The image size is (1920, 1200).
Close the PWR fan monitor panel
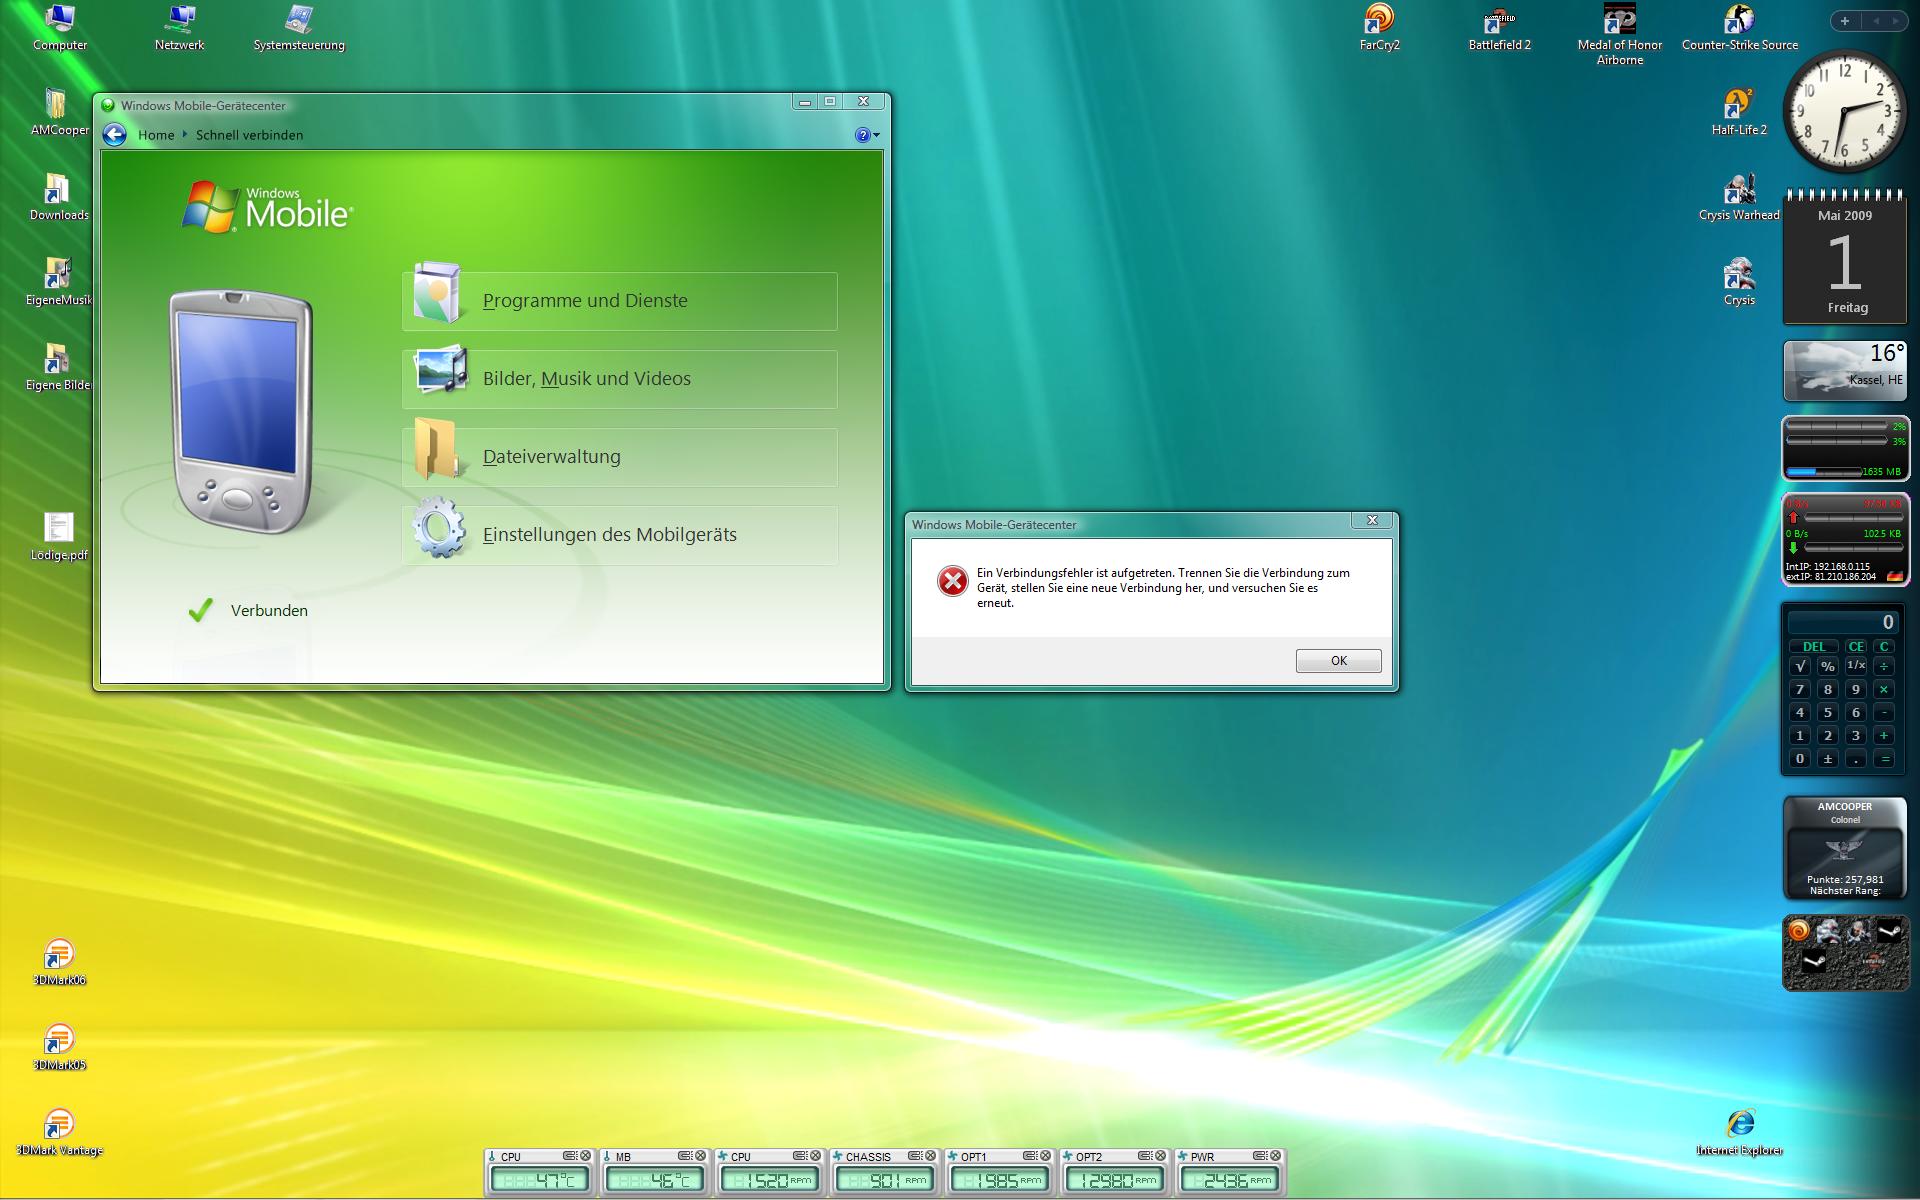tap(1275, 1156)
